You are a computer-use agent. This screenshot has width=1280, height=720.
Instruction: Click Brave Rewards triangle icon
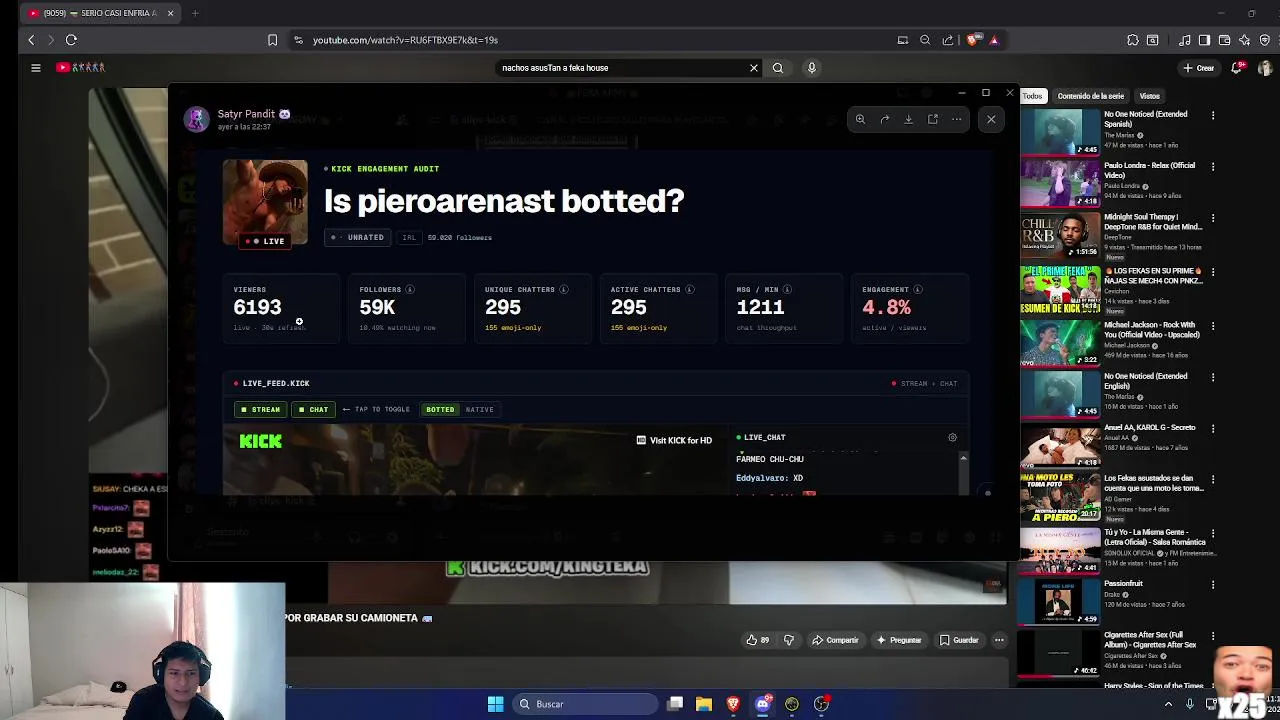click(994, 40)
